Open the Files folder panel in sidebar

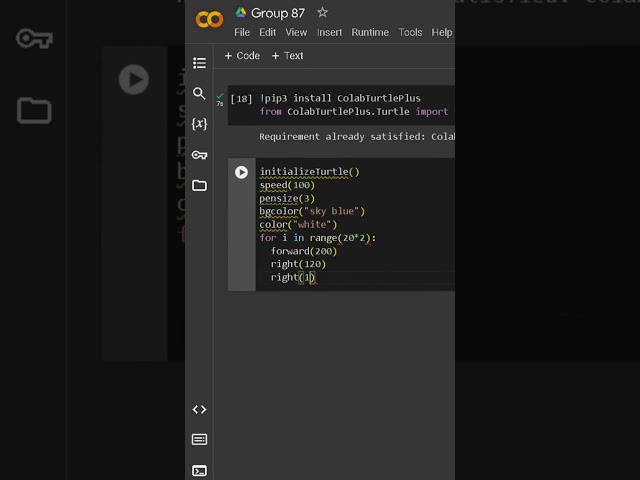pyautogui.click(x=199, y=185)
